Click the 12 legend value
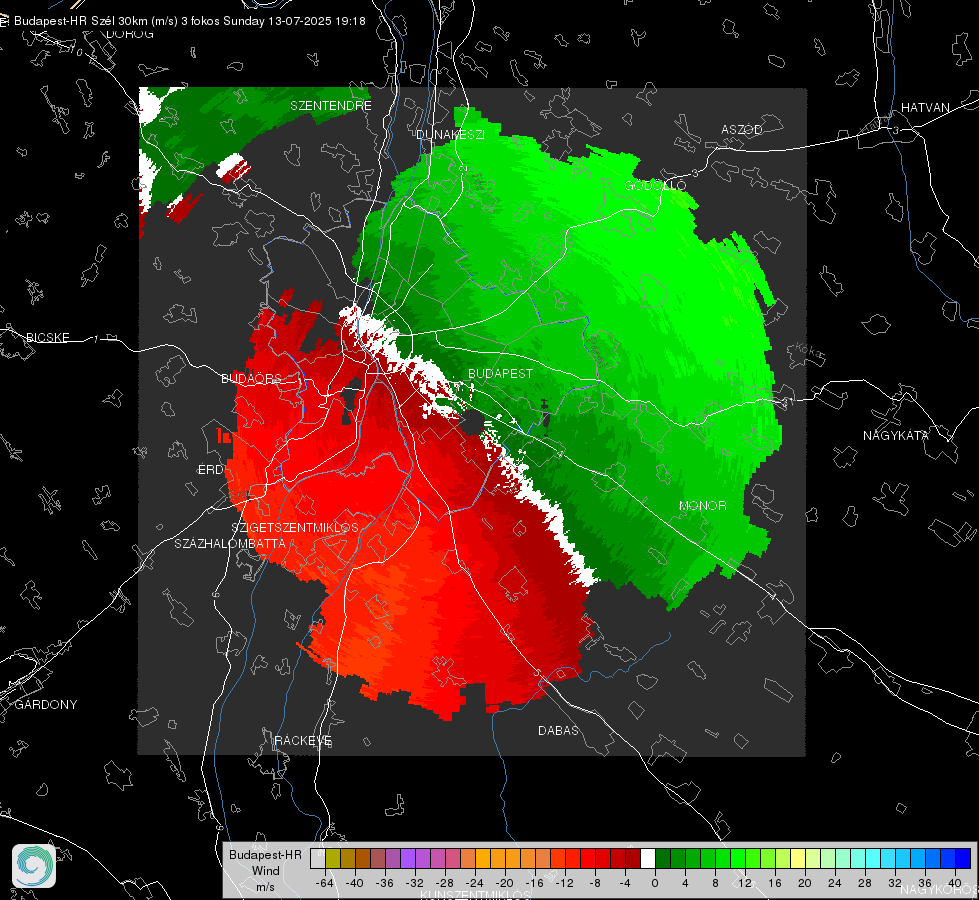 (745, 883)
